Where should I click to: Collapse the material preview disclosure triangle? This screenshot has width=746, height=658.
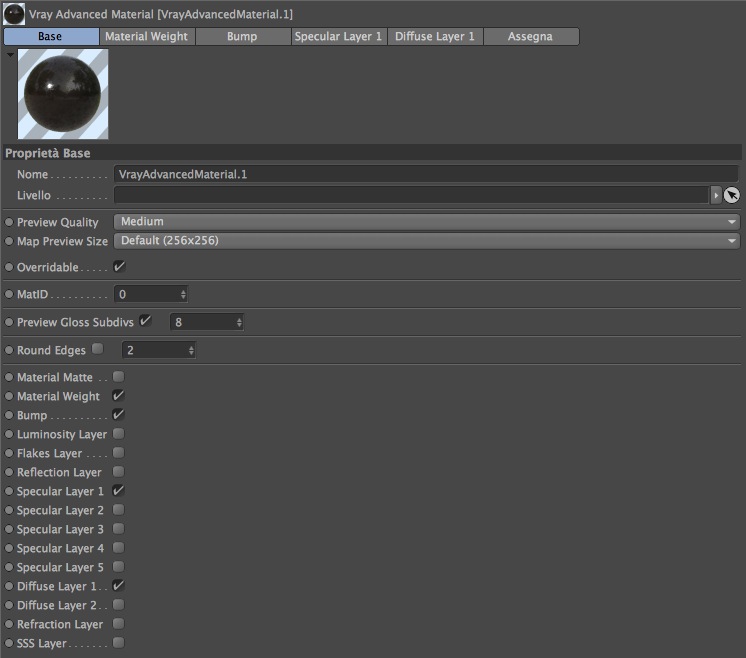pyautogui.click(x=10, y=55)
